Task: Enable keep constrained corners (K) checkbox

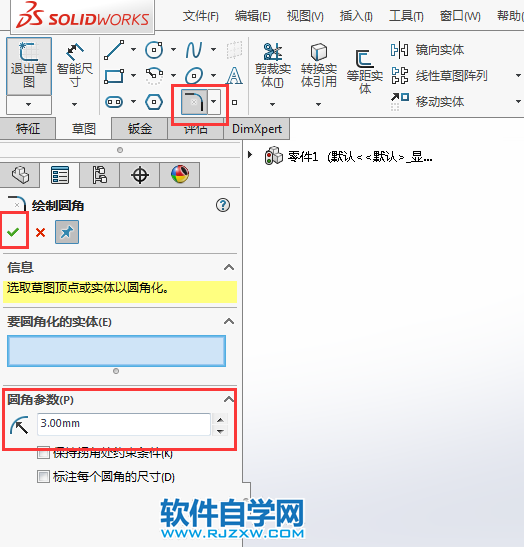Action: (x=43, y=453)
